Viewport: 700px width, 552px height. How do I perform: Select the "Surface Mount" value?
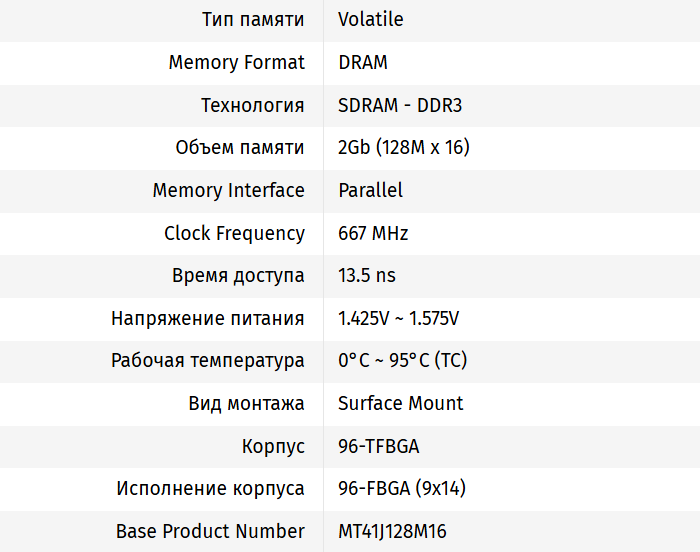click(401, 404)
